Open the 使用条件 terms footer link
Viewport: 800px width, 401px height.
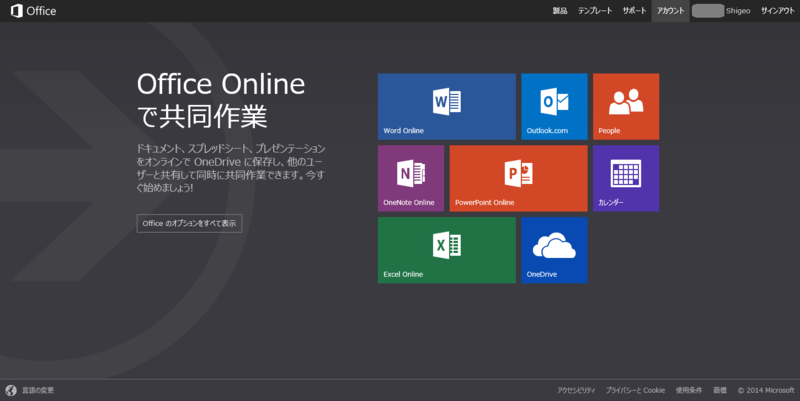(x=689, y=390)
